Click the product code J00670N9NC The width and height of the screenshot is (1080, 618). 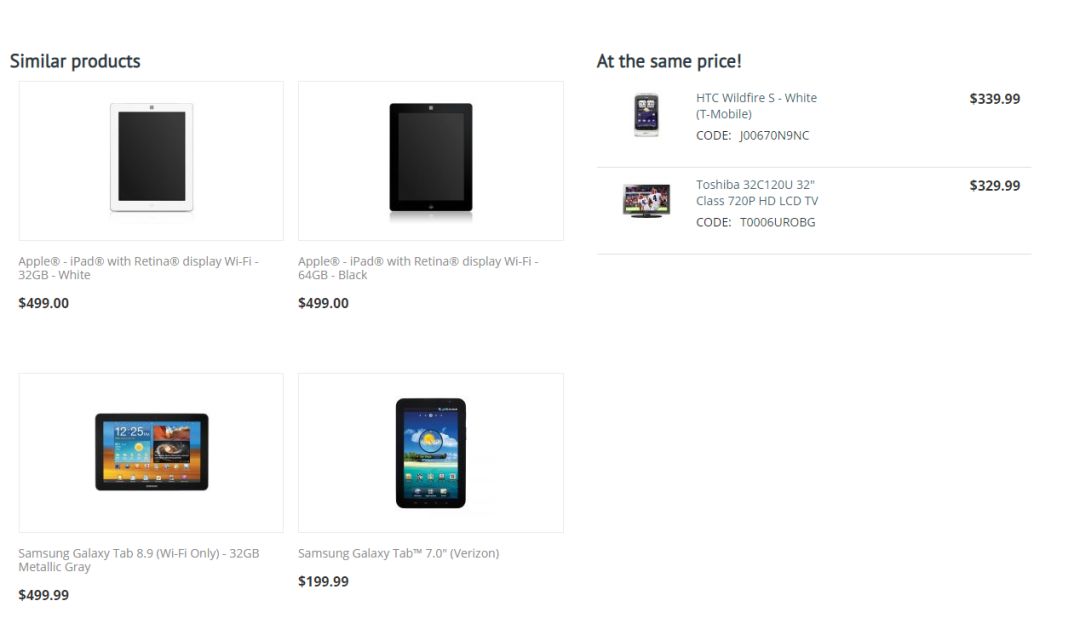774,135
